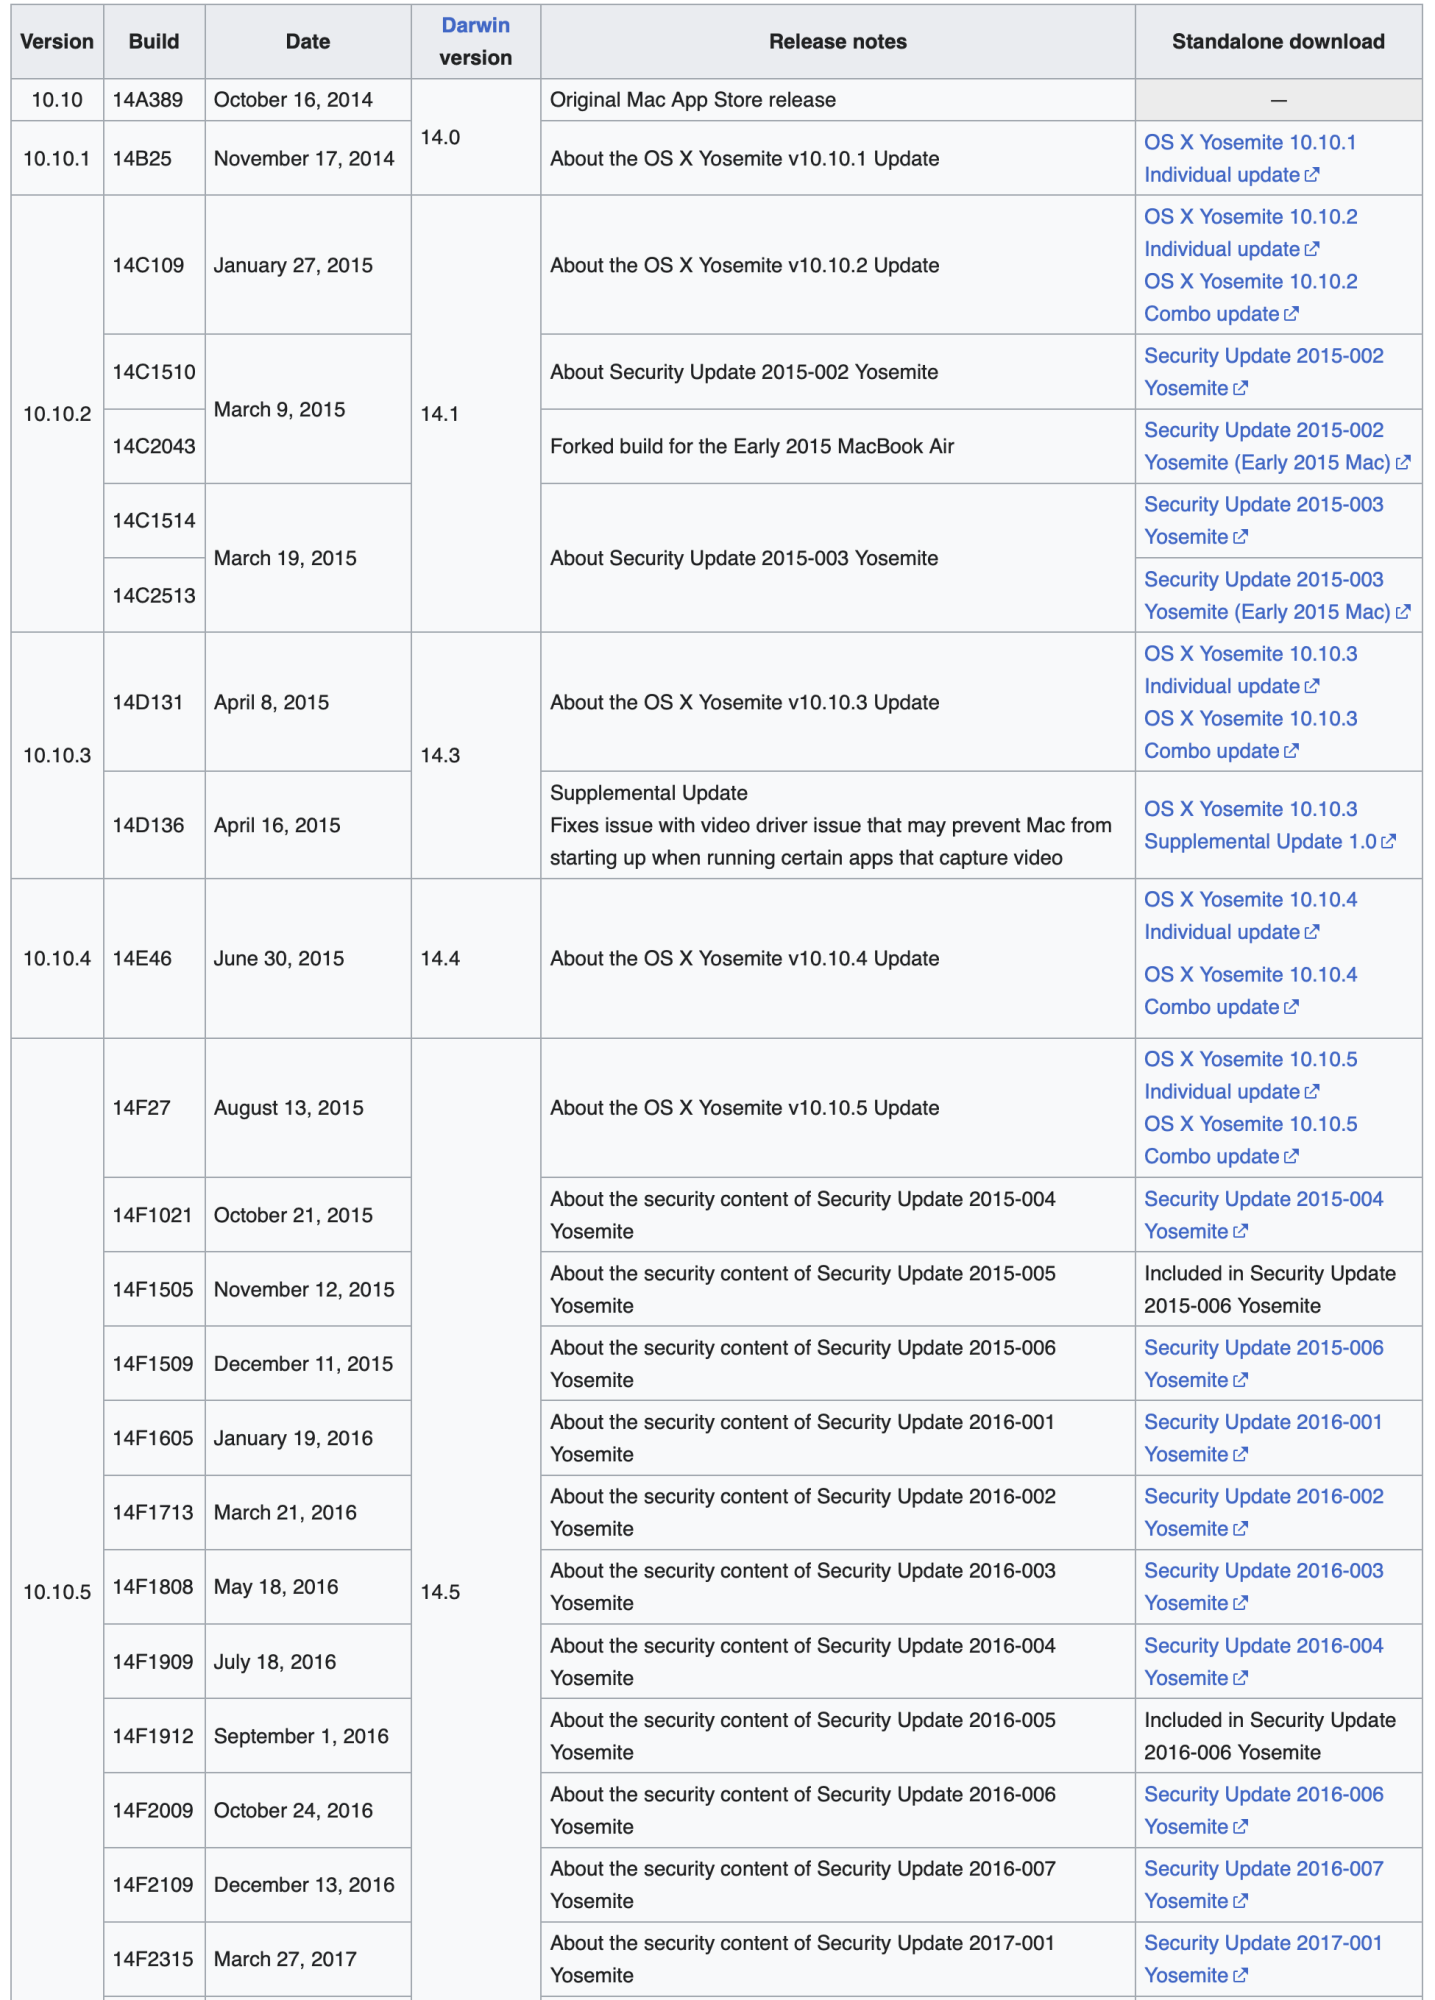
Task: Open OS X Yosemite 10.10.4 Combo update link
Action: click(x=1250, y=991)
